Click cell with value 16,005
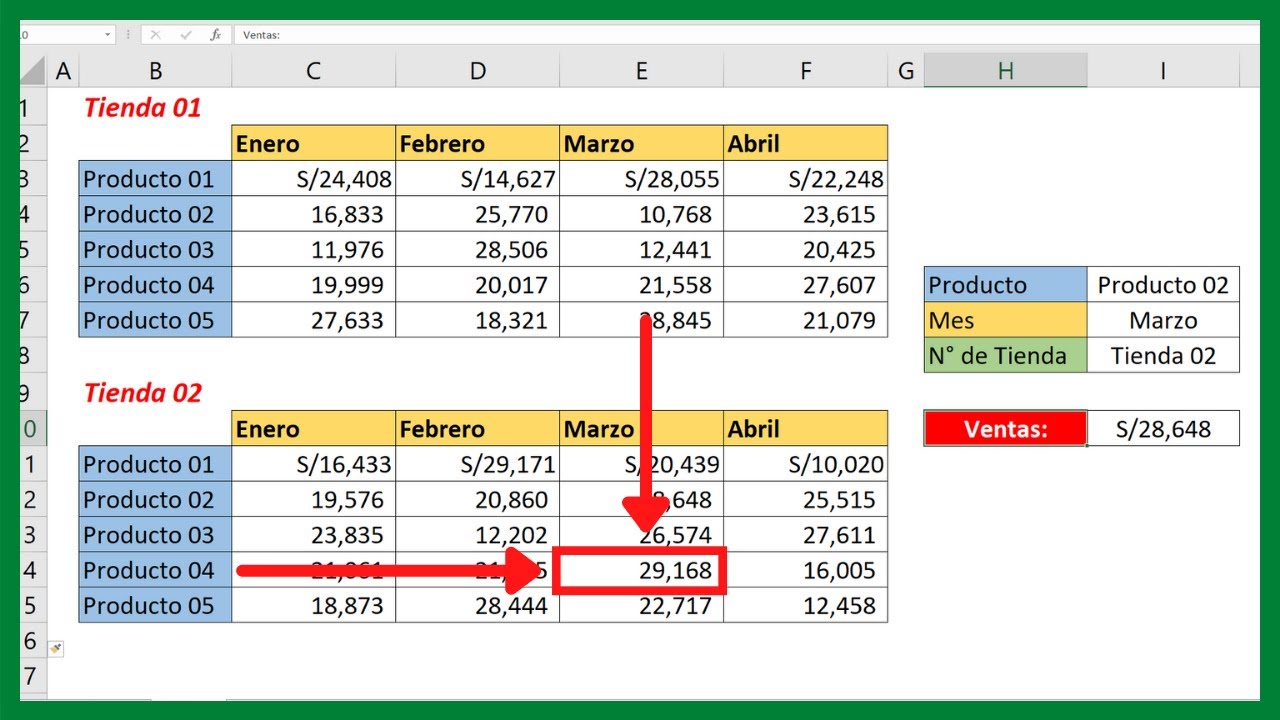 [x=805, y=570]
